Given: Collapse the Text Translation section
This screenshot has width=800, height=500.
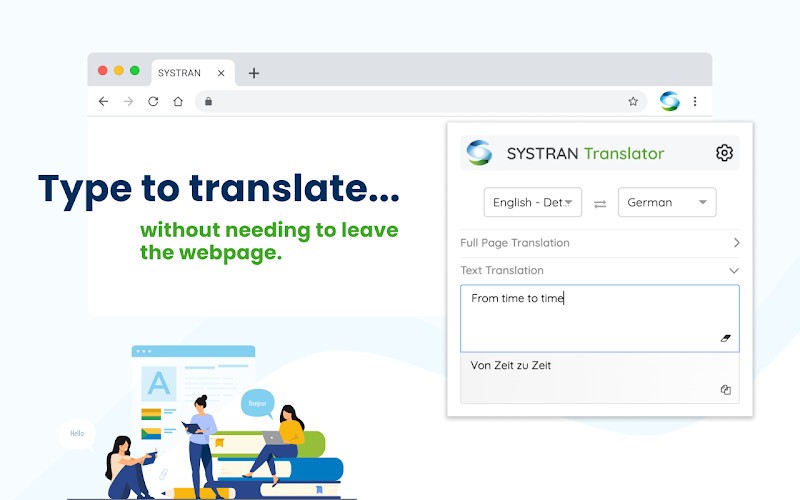Looking at the screenshot, I should [734, 271].
